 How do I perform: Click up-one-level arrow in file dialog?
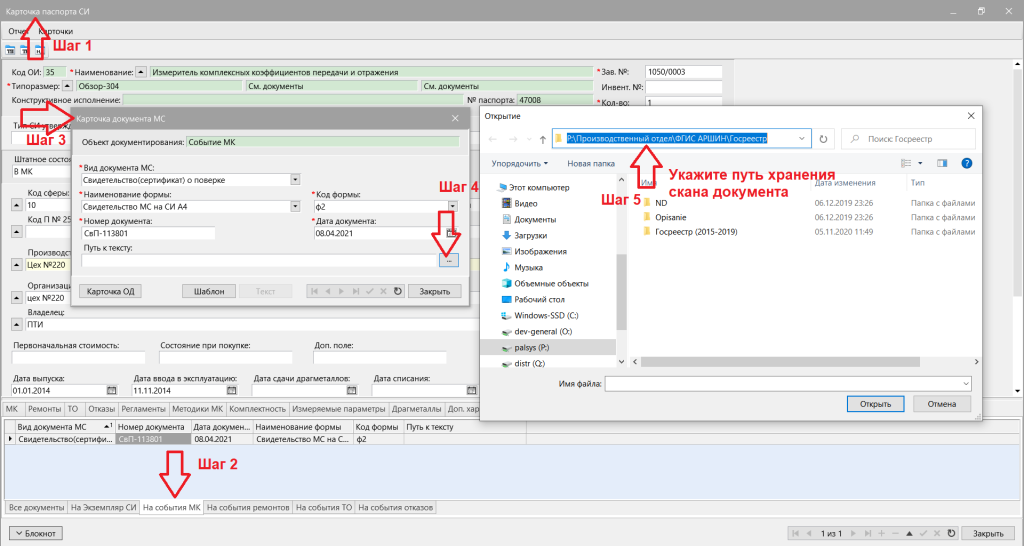pos(543,139)
